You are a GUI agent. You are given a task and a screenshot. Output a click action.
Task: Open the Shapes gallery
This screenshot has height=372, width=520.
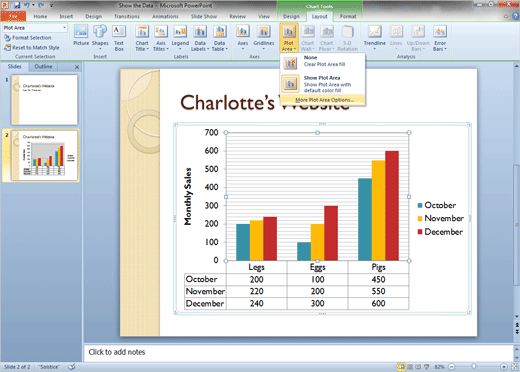100,37
